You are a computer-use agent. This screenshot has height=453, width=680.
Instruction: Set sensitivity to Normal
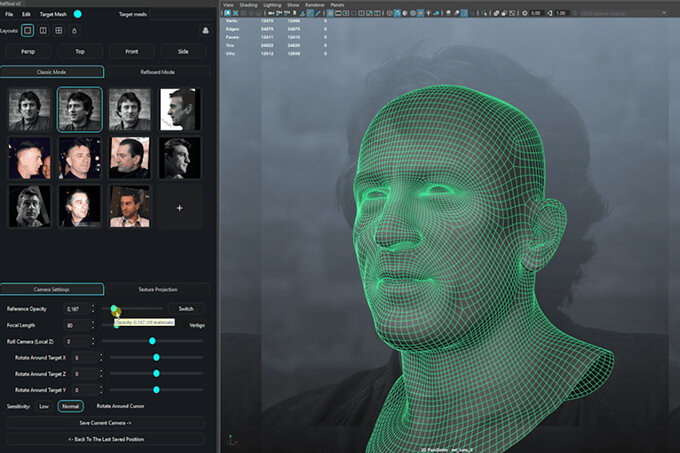pos(70,406)
